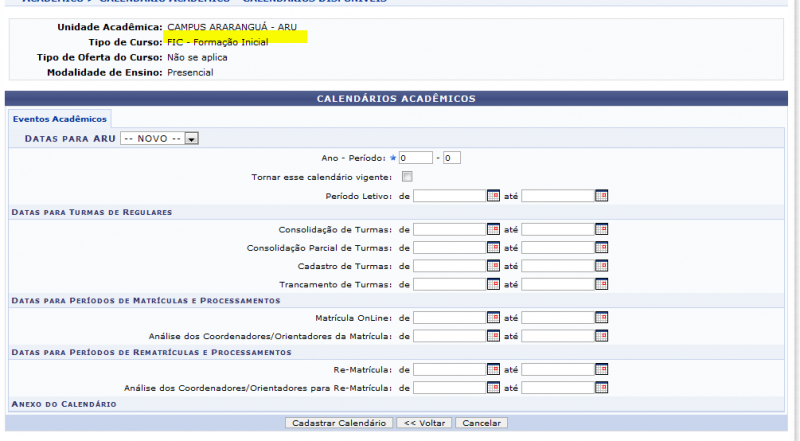This screenshot has width=800, height=441.
Task: Focus the Ano year input field
Action: pos(417,158)
